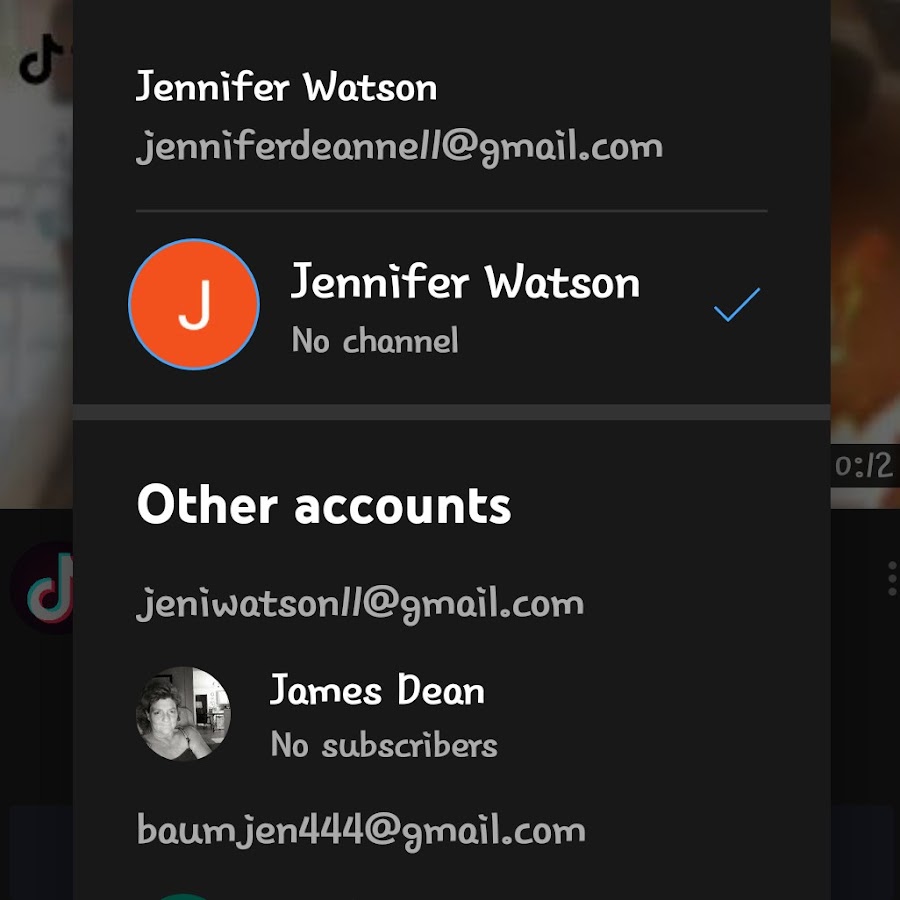The height and width of the screenshot is (900, 900).
Task: Tap the green avatar at the bottom edge
Action: point(184,897)
